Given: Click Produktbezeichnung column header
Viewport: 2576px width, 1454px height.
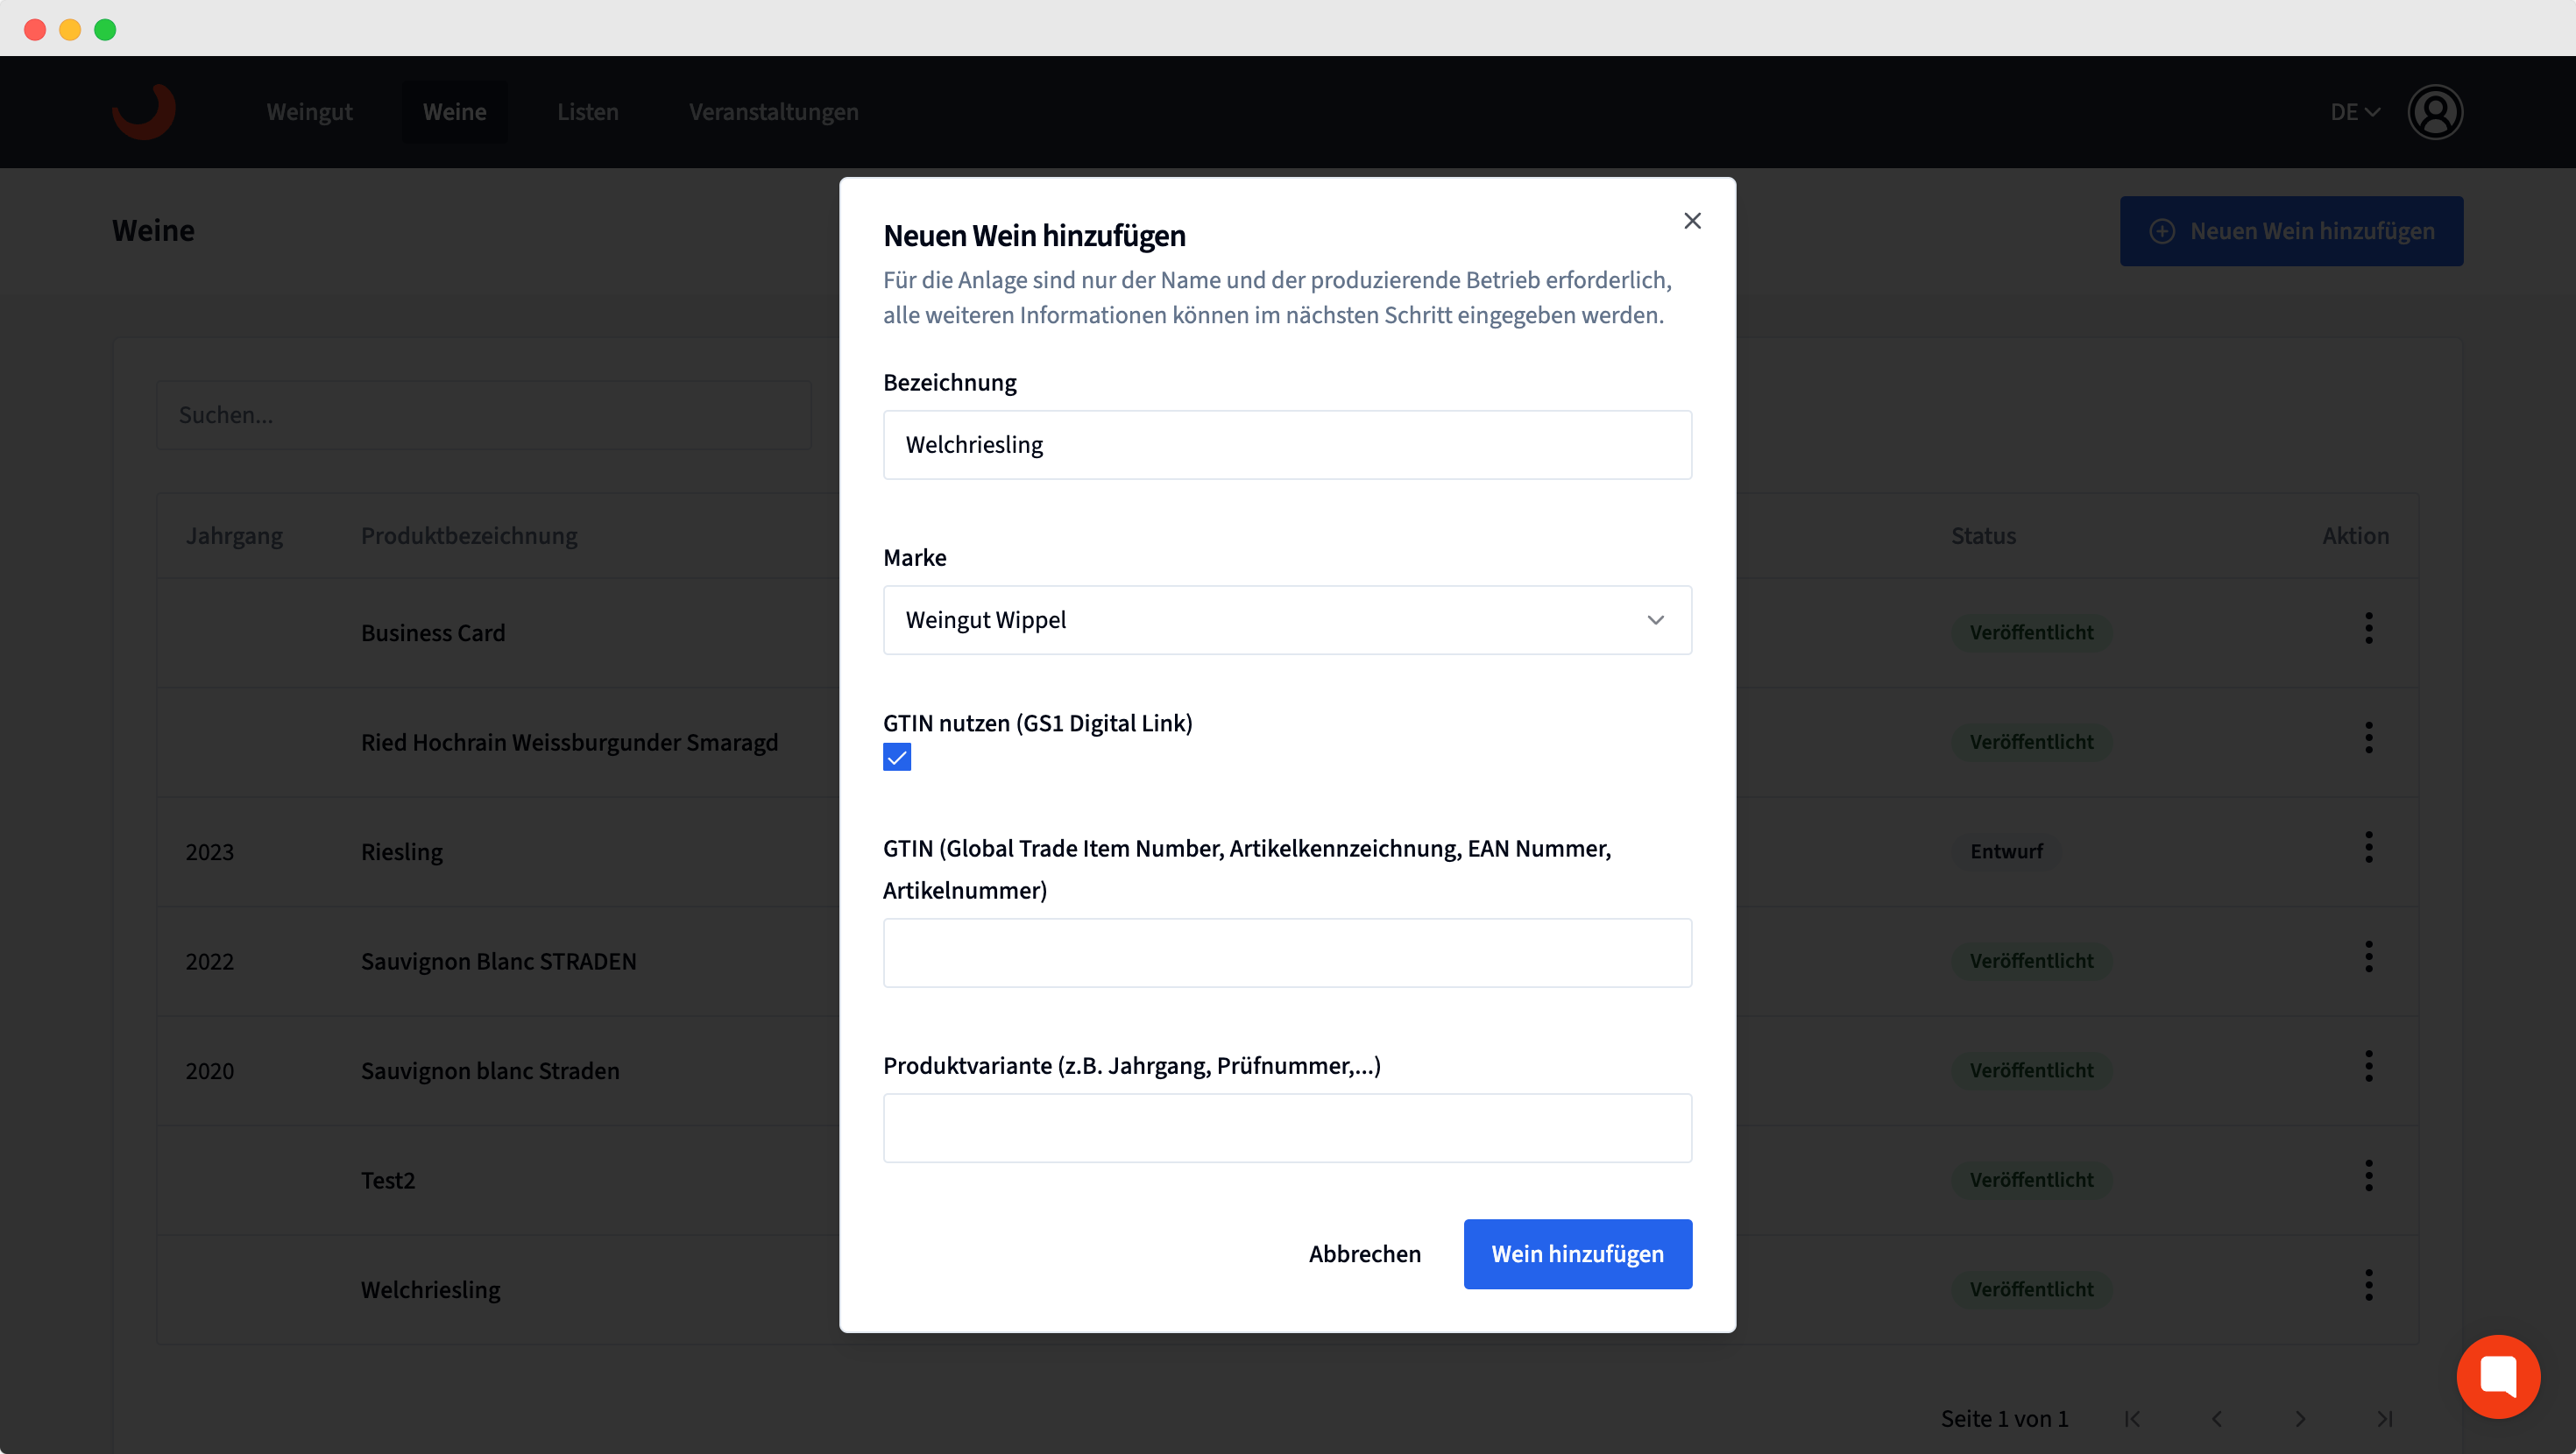Looking at the screenshot, I should [469, 536].
